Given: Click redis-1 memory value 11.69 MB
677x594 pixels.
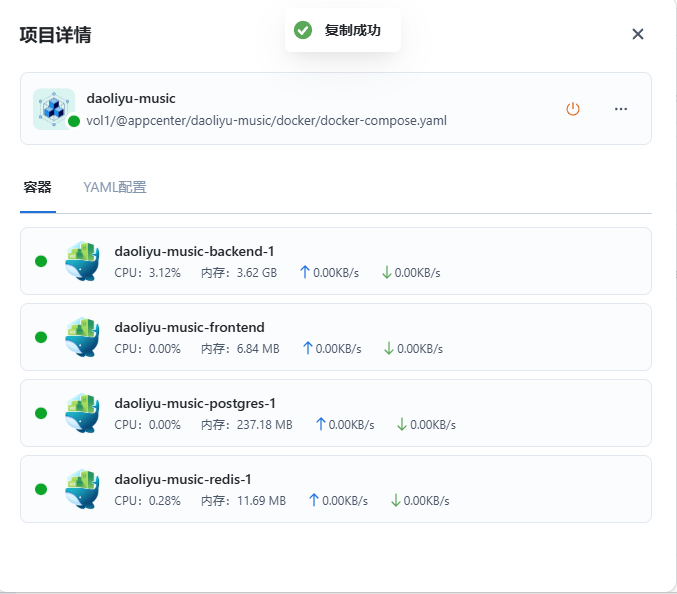Looking at the screenshot, I should 261,501.
